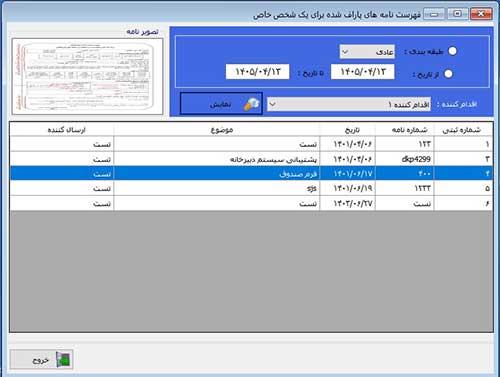Click date ۱۴۰۱/۰۶/۱۷ cell
This screenshot has height=377, width=500.
pyautogui.click(x=348, y=173)
